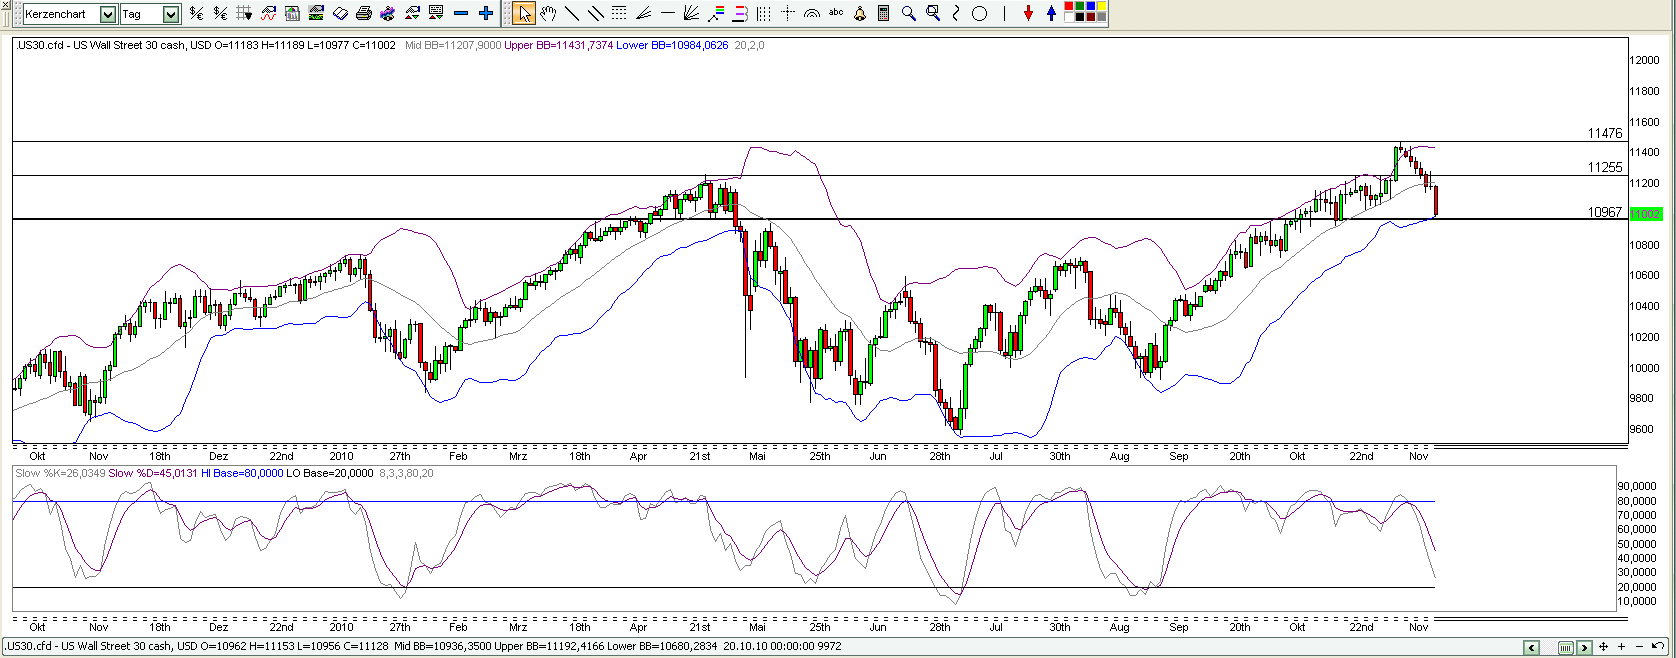
Task: Pick the yellow color swatch
Action: pos(1102,6)
